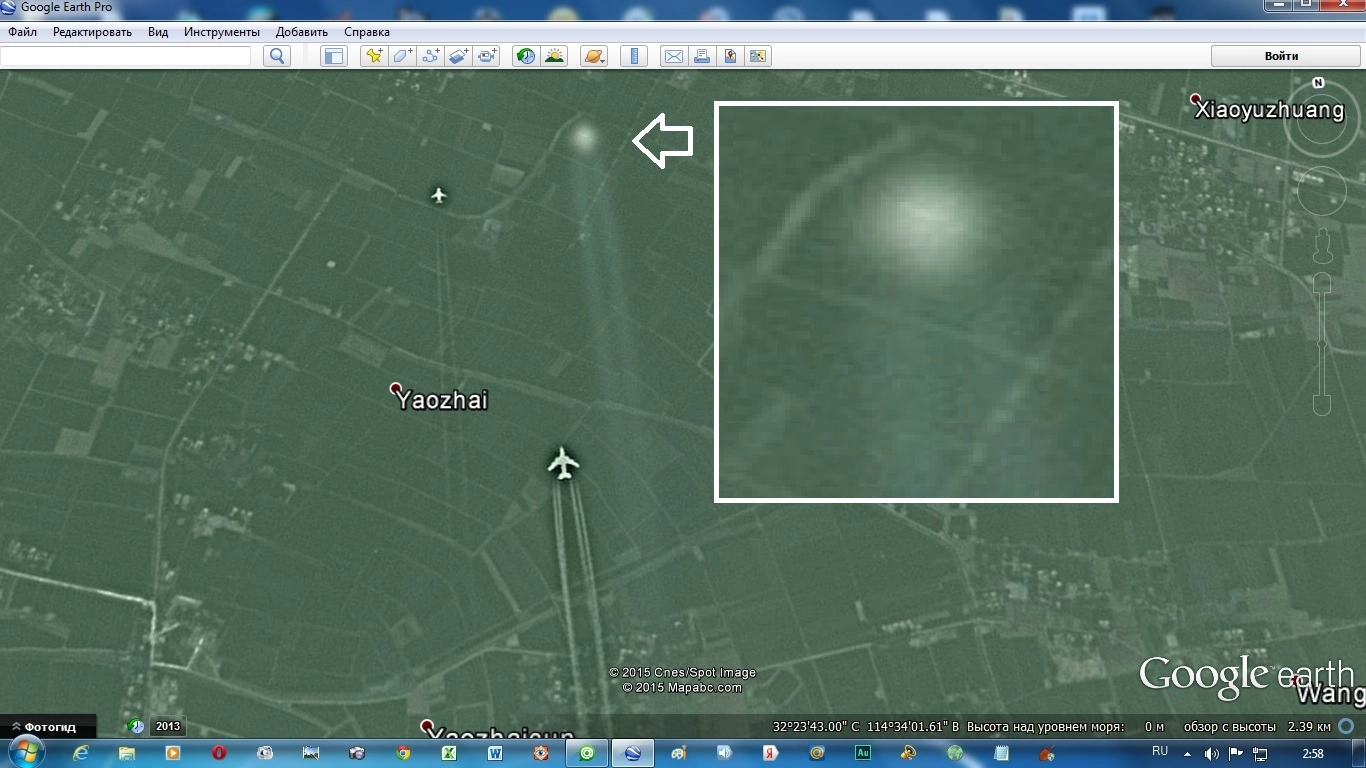This screenshot has height=768, width=1366.
Task: Add a new placemark with the pin icon
Action: point(374,56)
